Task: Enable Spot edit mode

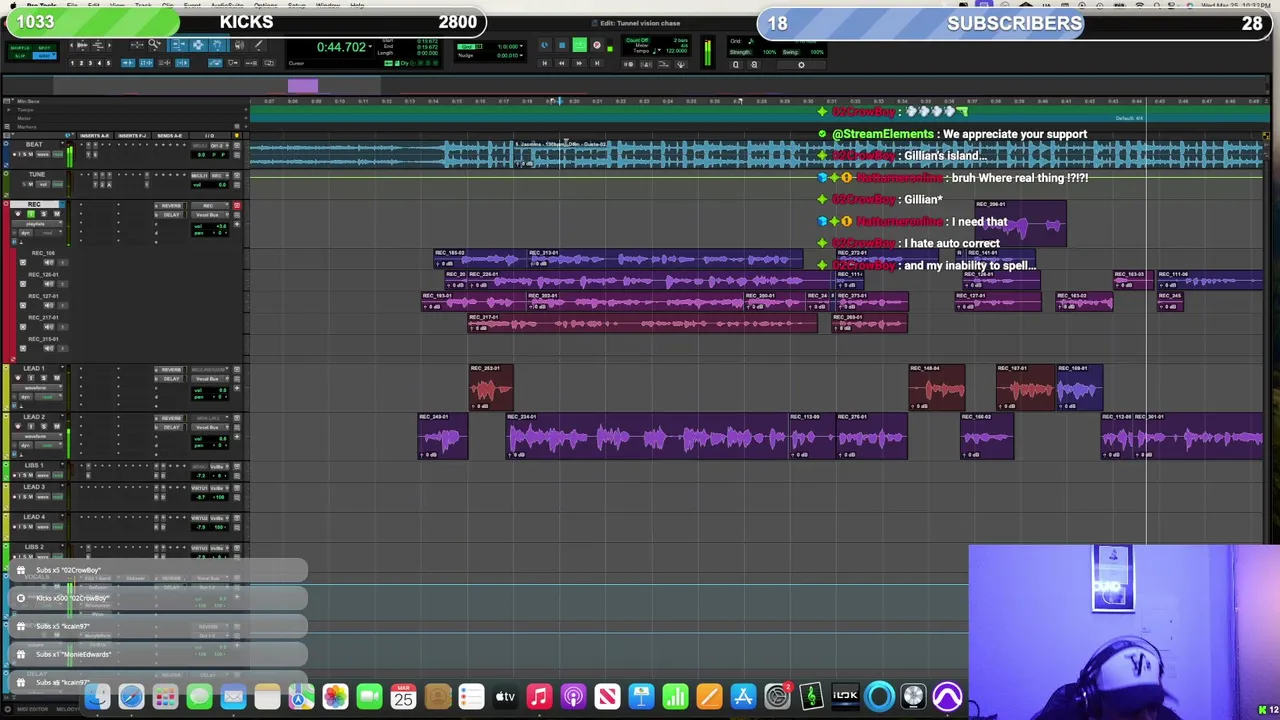Action: [x=44, y=48]
